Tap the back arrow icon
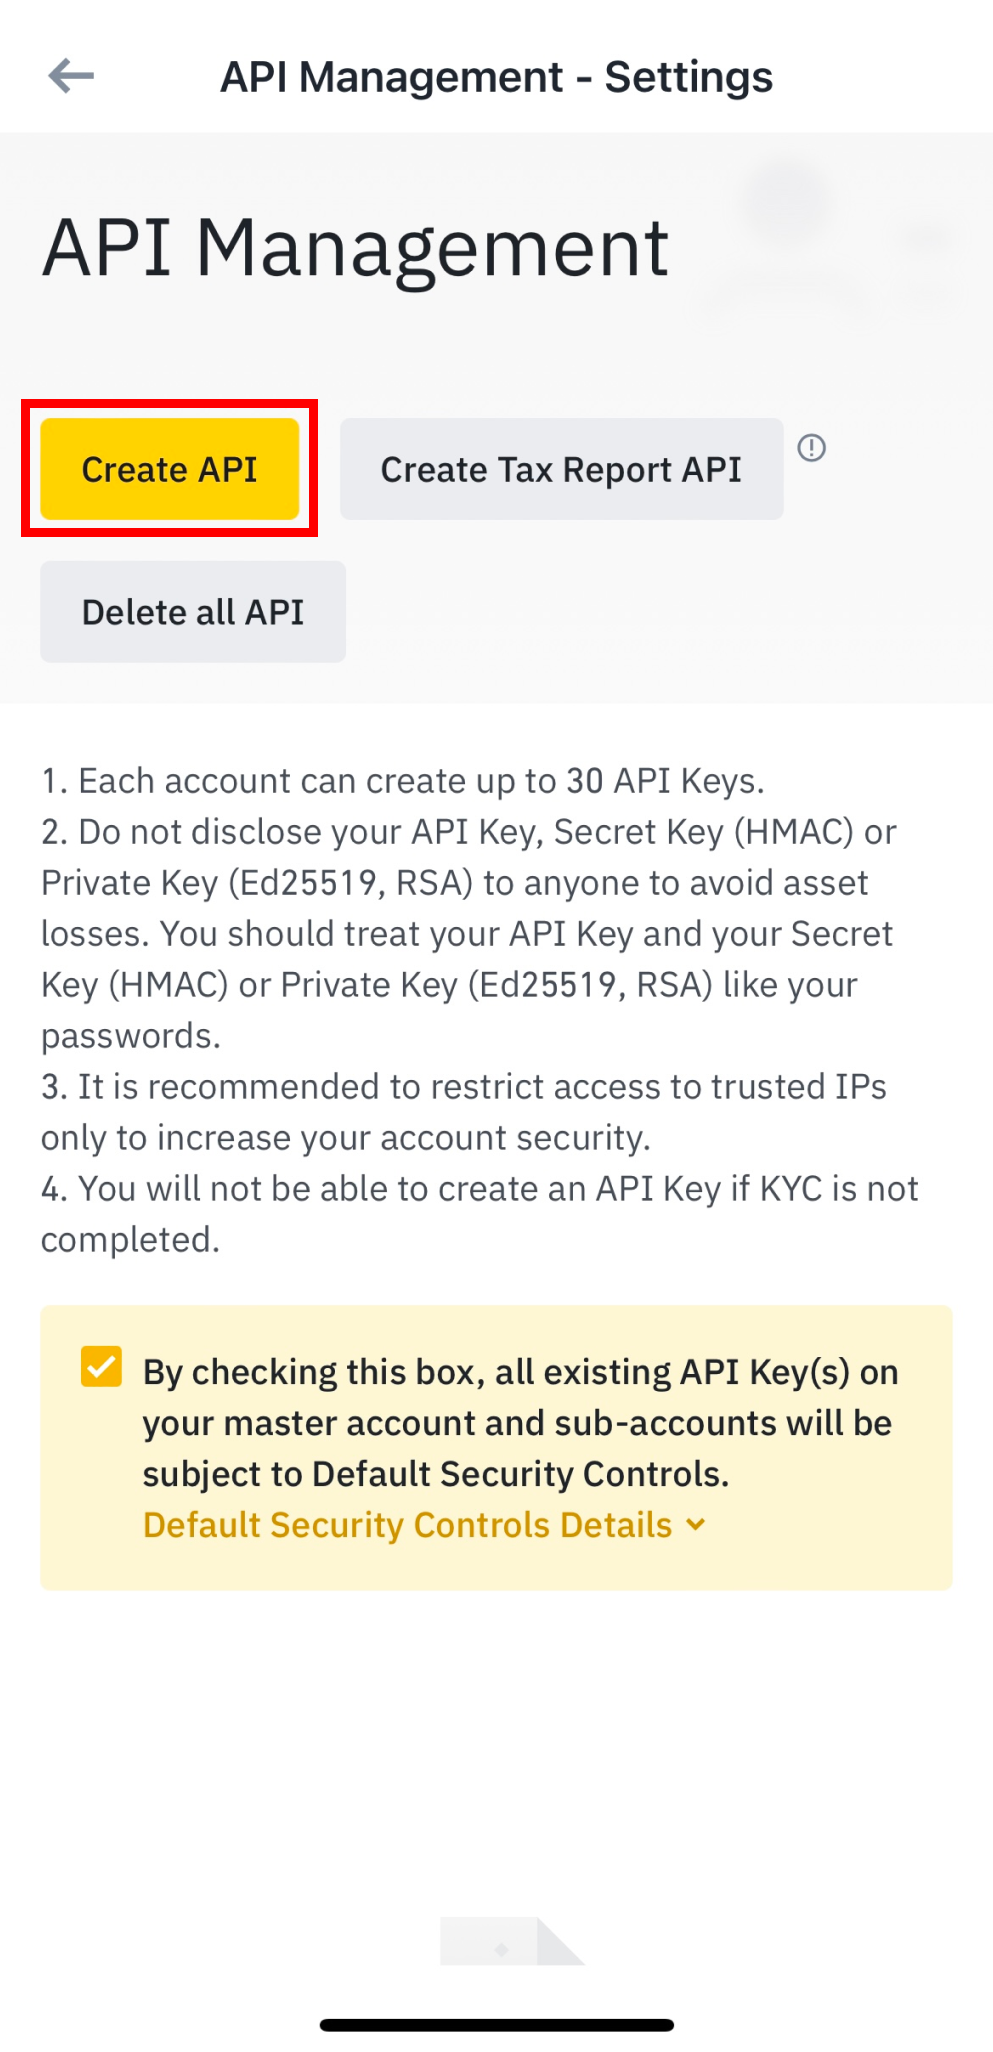Viewport: 993px width, 2052px height. [71, 76]
